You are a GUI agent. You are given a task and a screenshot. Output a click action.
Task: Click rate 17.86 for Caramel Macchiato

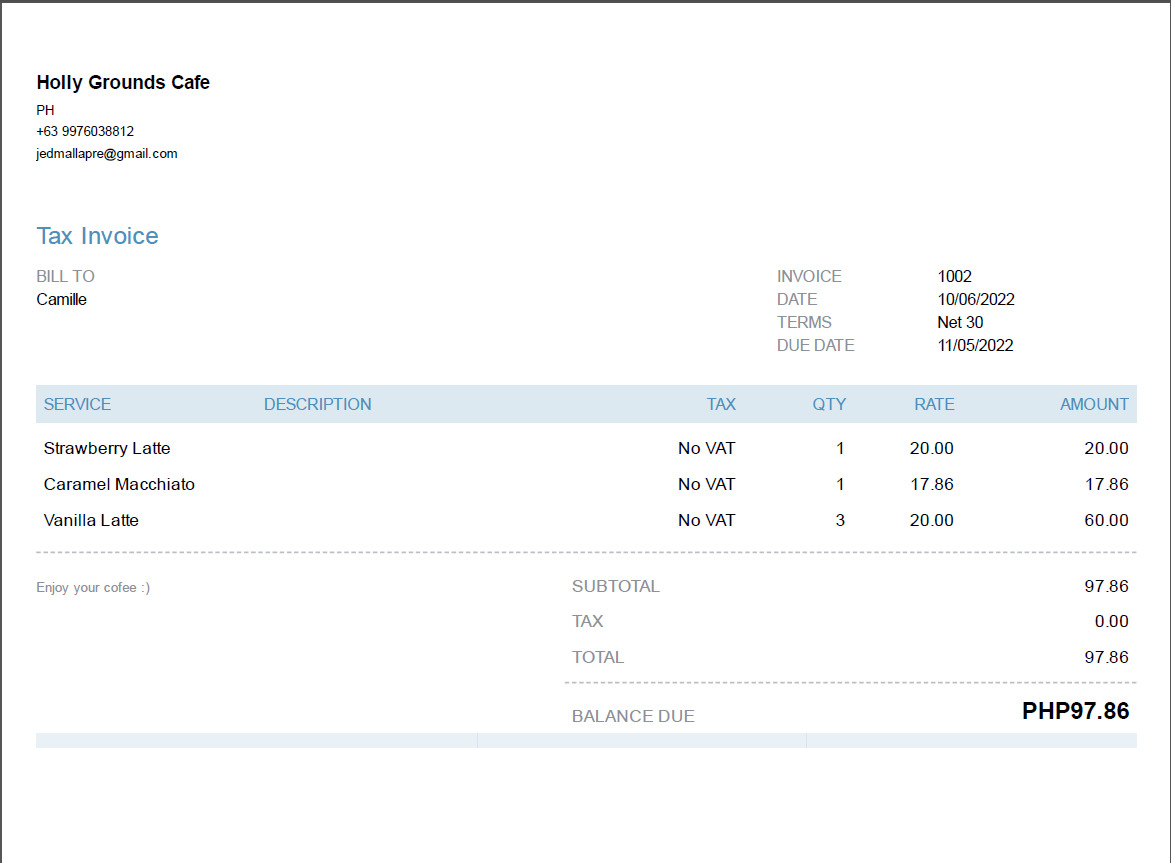[x=931, y=485]
